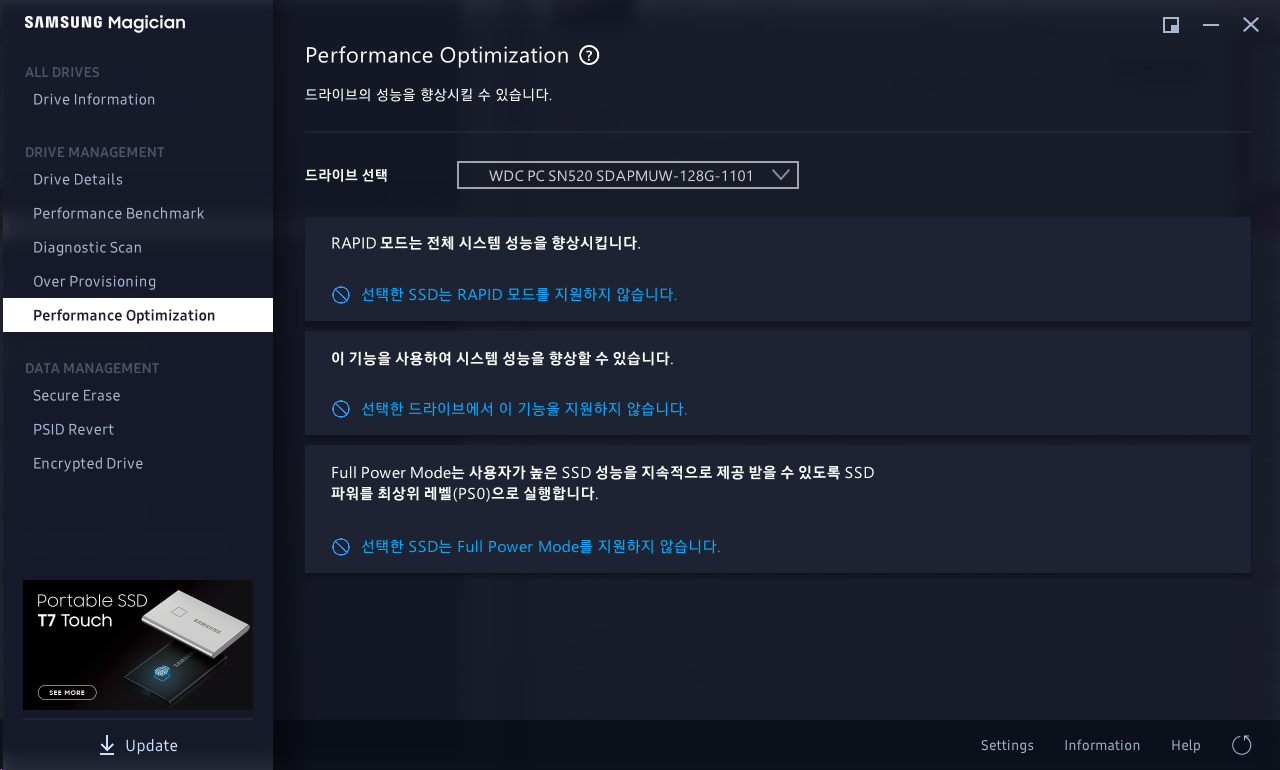Select Performance Optimization menu item
This screenshot has width=1280, height=770.
click(138, 315)
